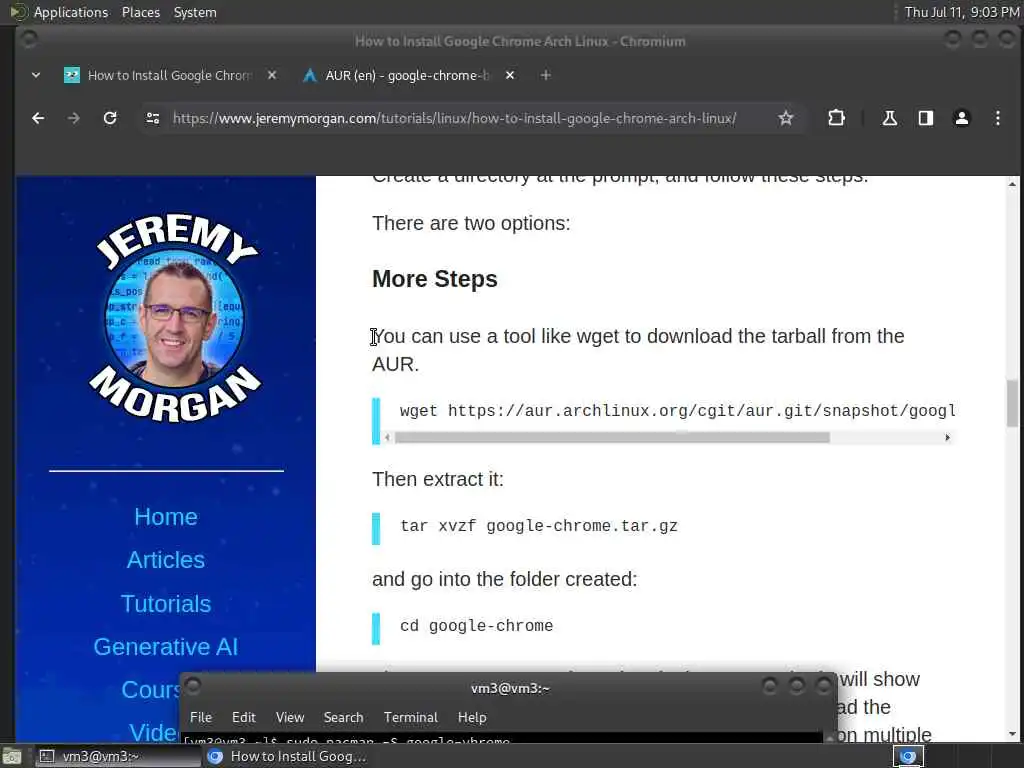Open the Extensions puzzle icon
The image size is (1024, 768).
coord(836,118)
